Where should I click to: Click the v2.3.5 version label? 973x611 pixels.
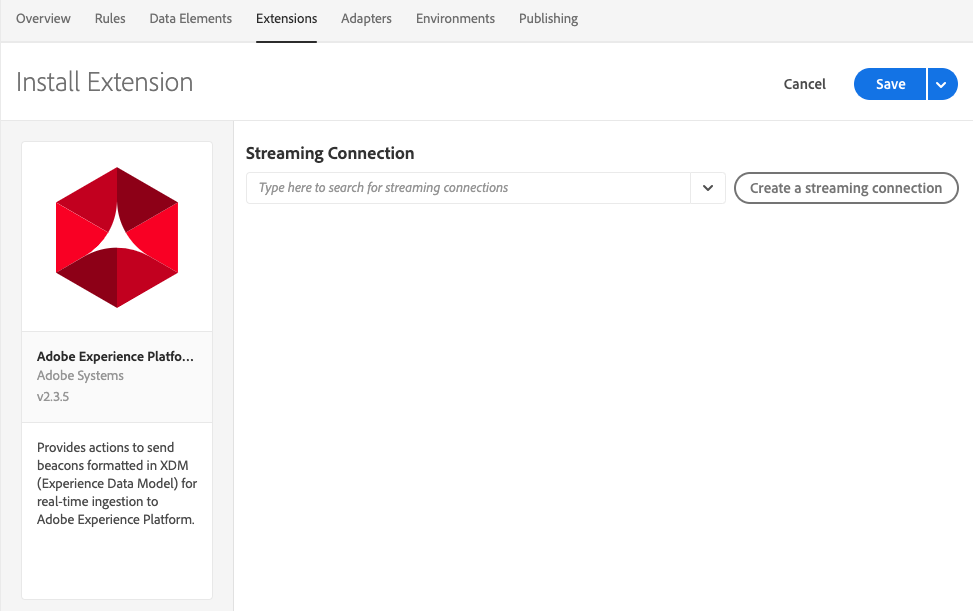[53, 397]
